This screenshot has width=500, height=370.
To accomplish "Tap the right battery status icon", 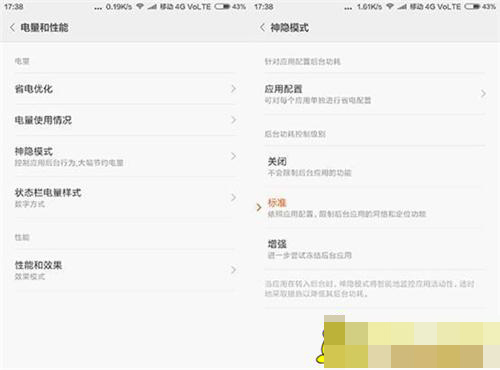I will pyautogui.click(x=472, y=7).
